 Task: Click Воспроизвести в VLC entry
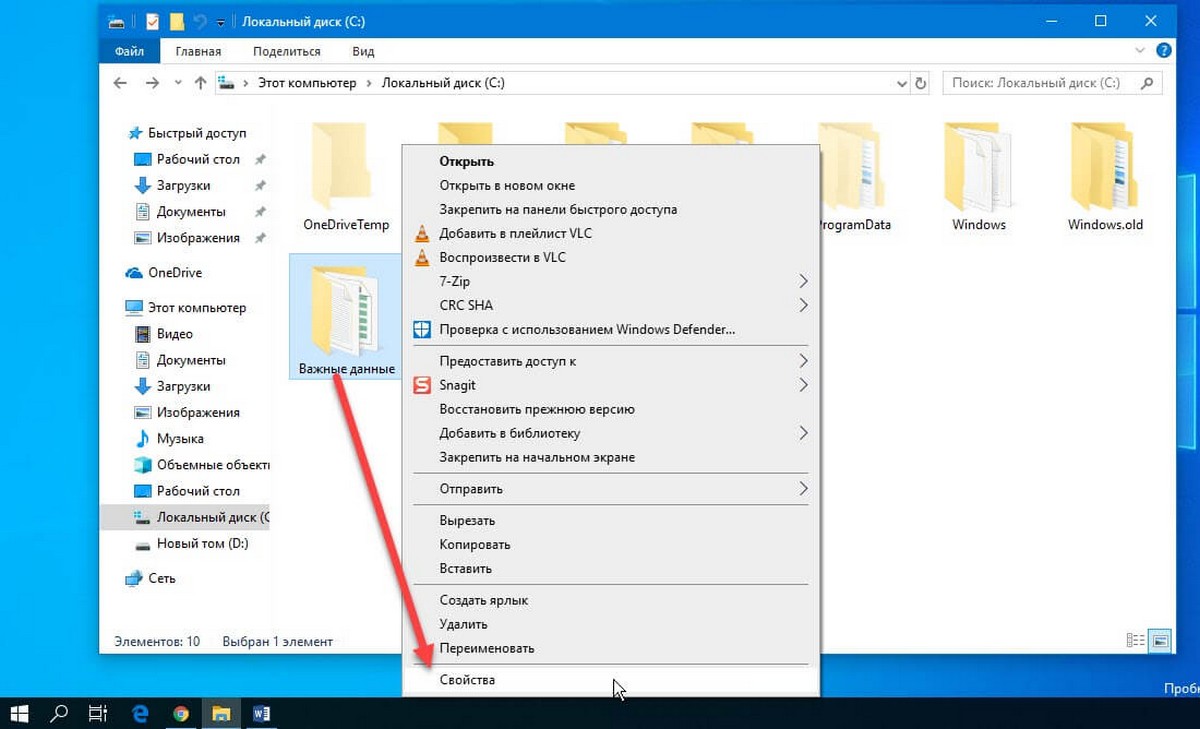click(610, 257)
